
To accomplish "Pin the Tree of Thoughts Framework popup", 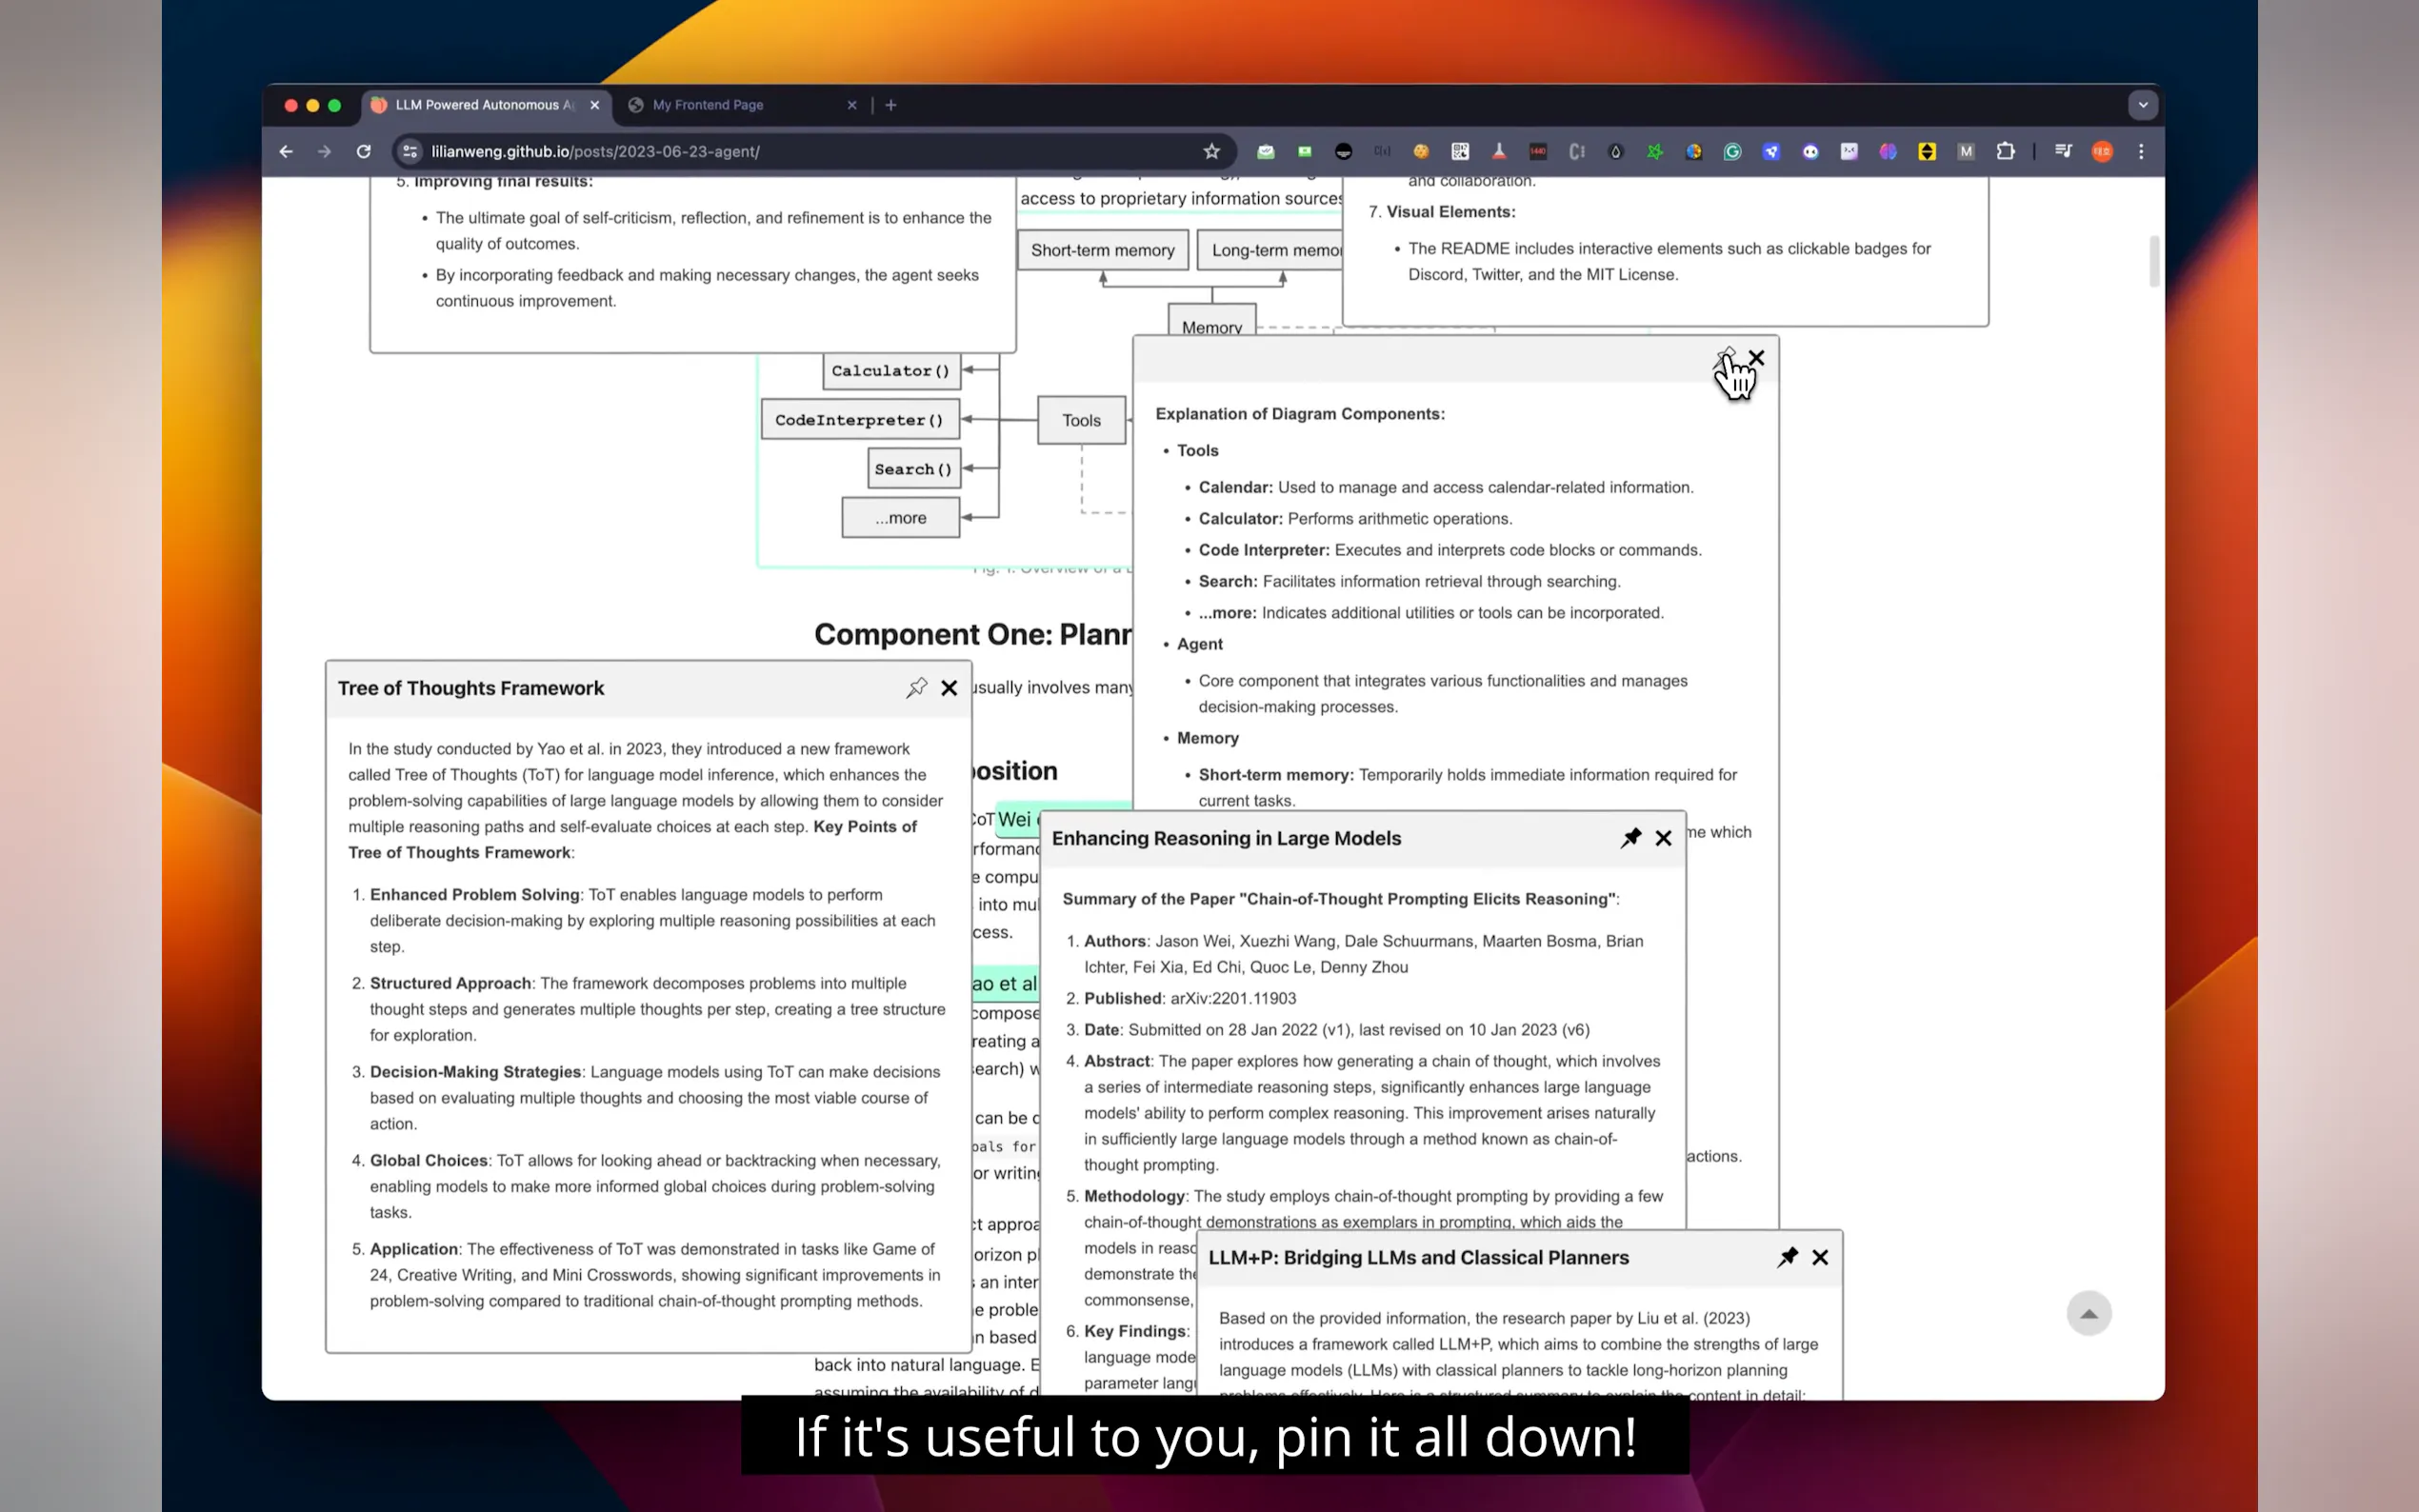I will [916, 688].
